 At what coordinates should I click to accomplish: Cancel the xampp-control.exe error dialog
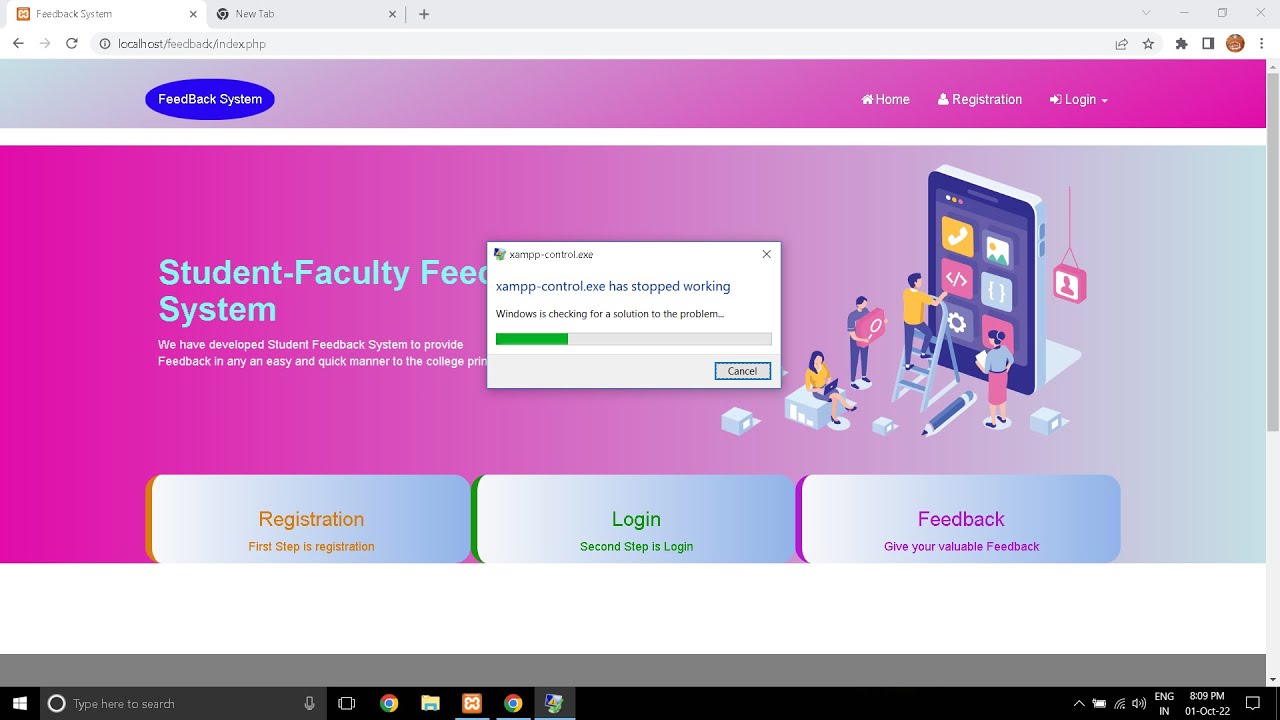(743, 371)
